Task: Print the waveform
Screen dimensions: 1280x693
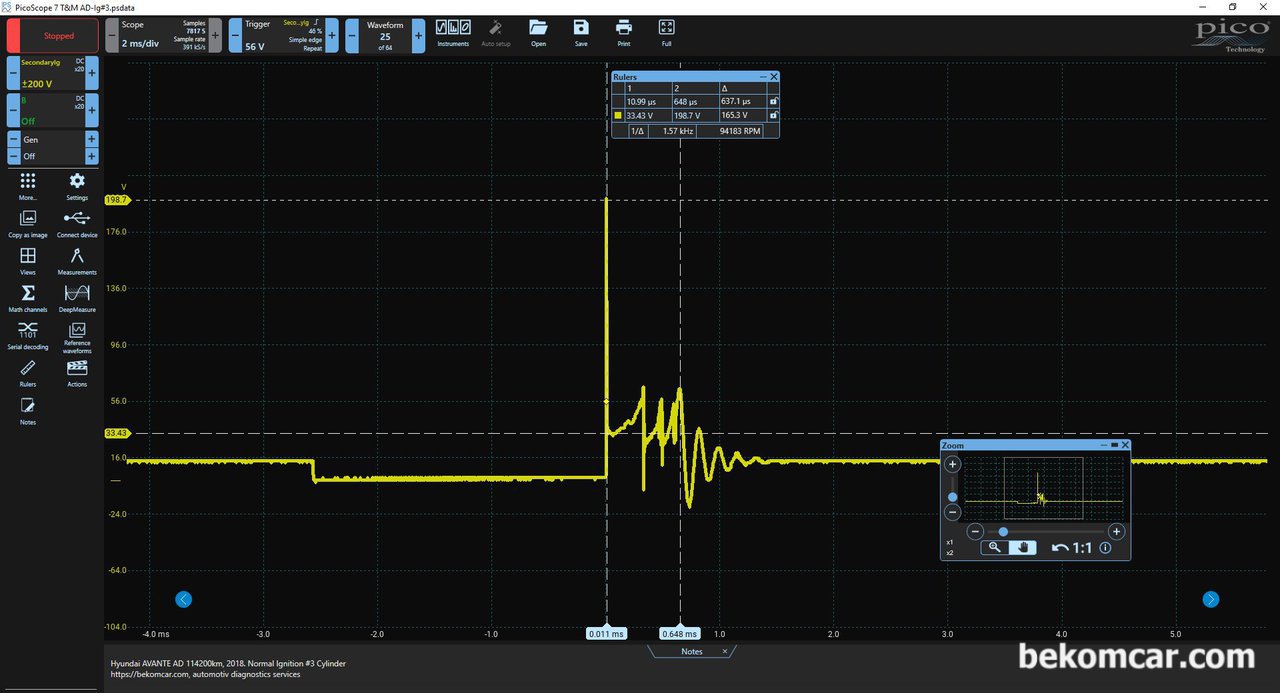Action: pyautogui.click(x=624, y=34)
